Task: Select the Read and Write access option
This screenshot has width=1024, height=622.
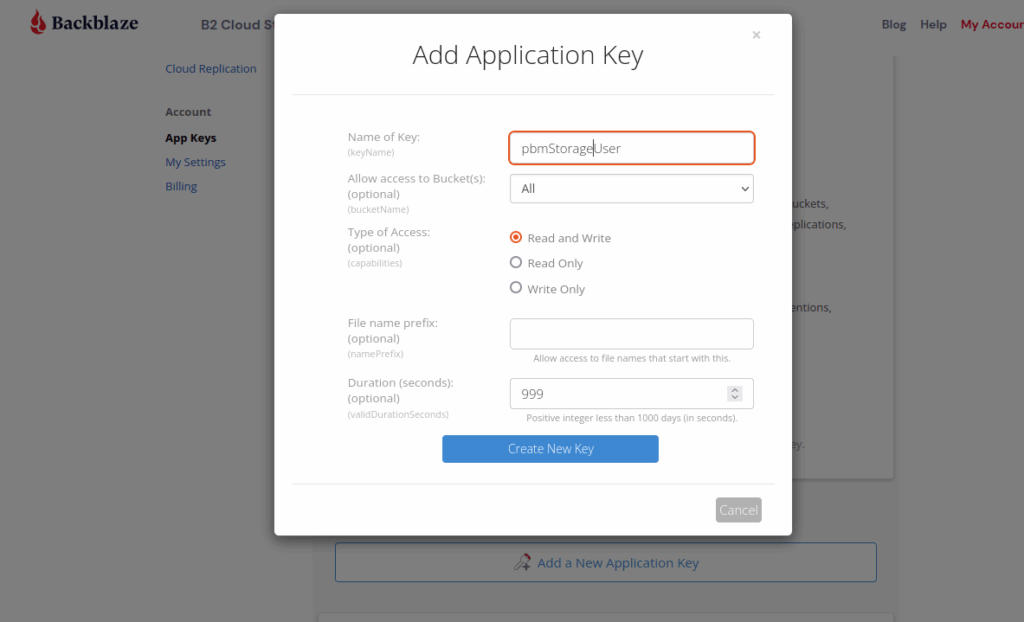Action: [x=516, y=237]
